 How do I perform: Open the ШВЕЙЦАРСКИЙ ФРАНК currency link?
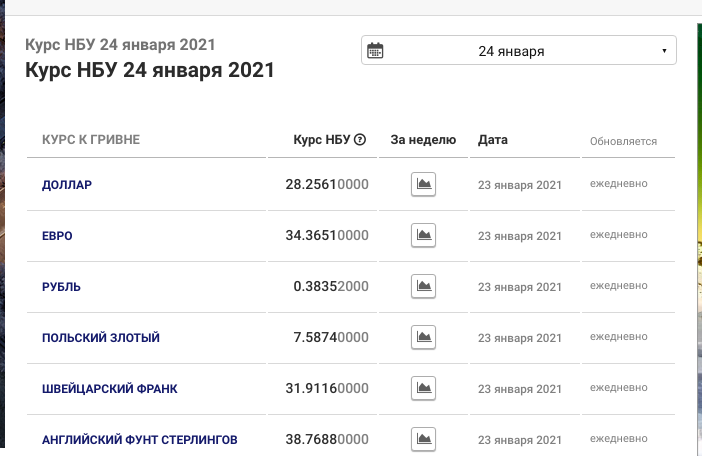point(110,388)
